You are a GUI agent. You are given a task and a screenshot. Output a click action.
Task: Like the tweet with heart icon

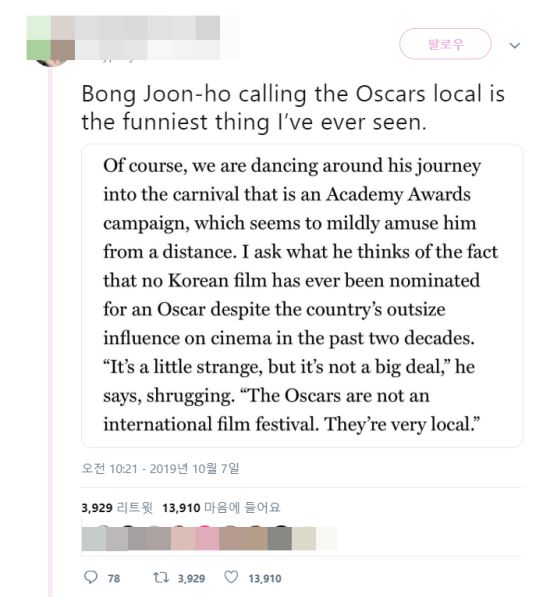tap(231, 577)
